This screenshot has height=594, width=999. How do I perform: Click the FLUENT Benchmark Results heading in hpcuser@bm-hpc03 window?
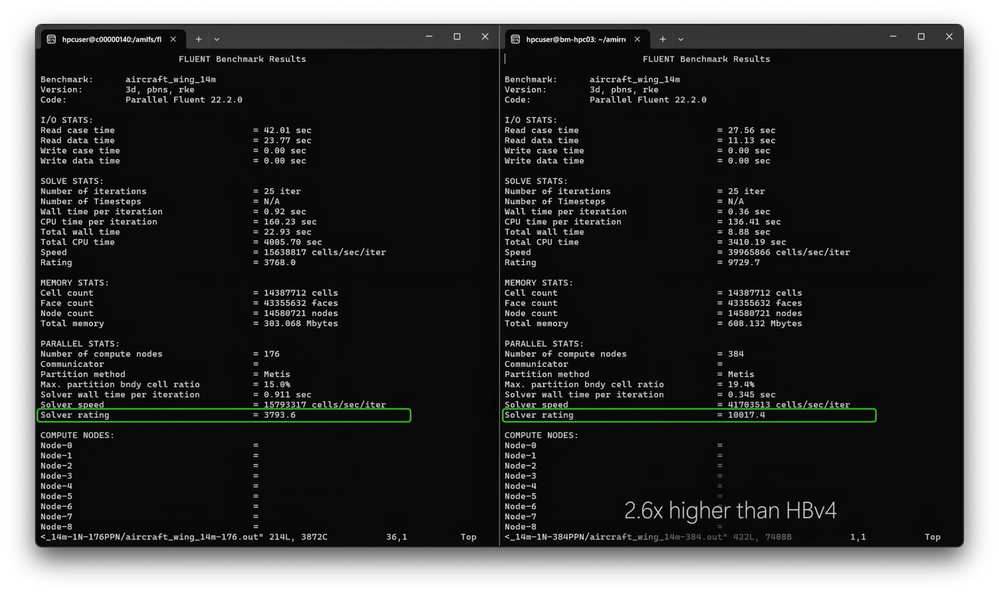click(706, 59)
